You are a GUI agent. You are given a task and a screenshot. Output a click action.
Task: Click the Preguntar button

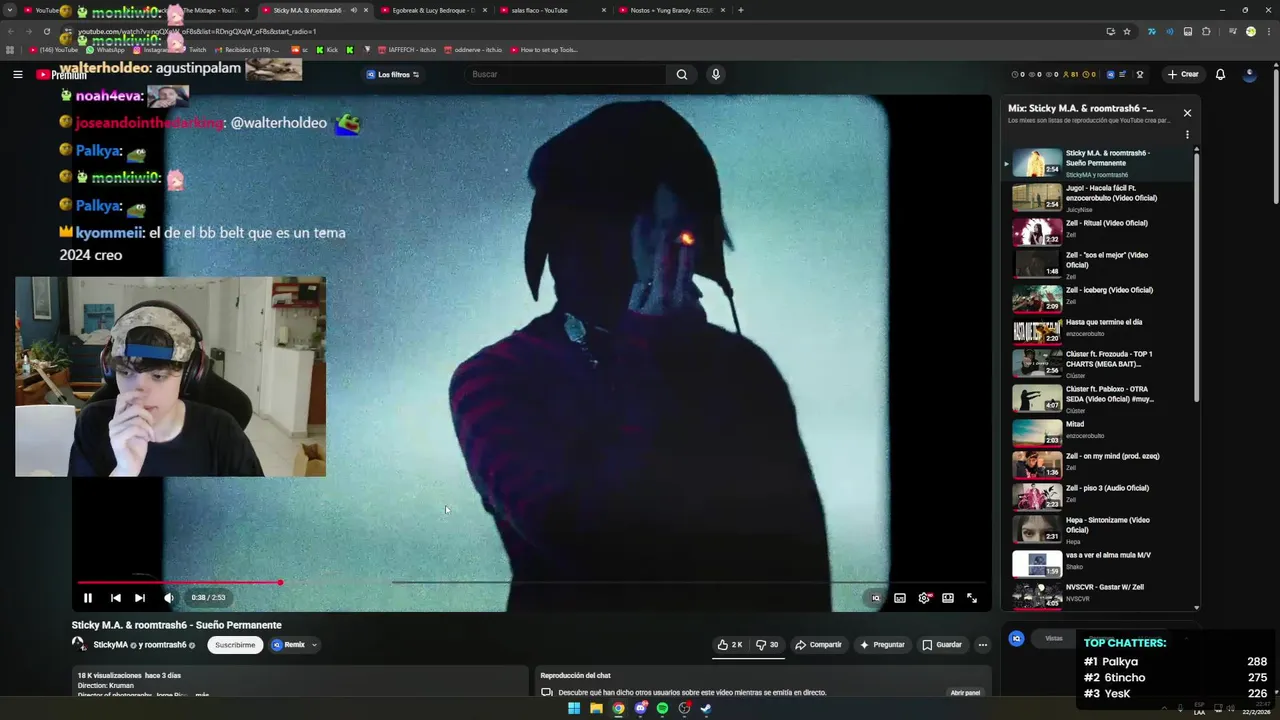[x=882, y=645]
